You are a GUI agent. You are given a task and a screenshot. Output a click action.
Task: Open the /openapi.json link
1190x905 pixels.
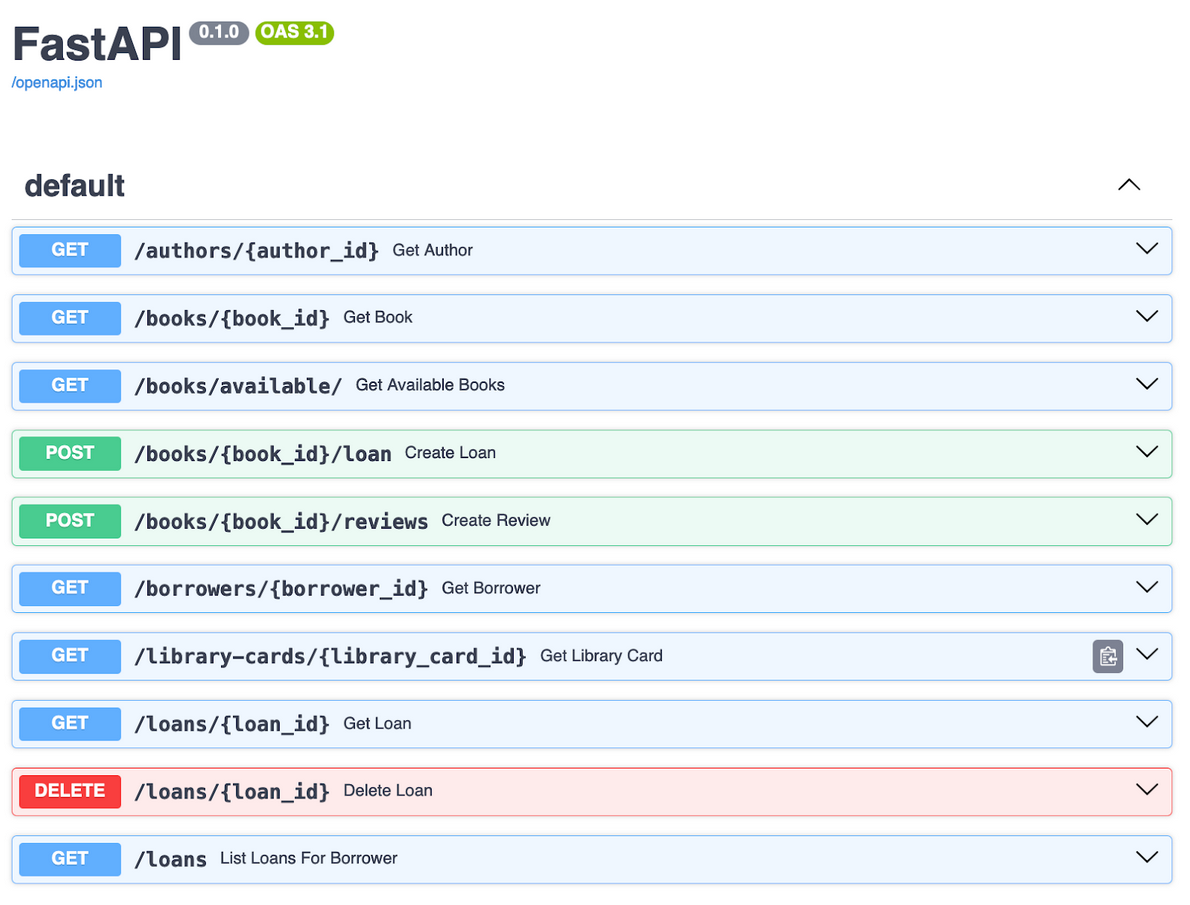(57, 83)
